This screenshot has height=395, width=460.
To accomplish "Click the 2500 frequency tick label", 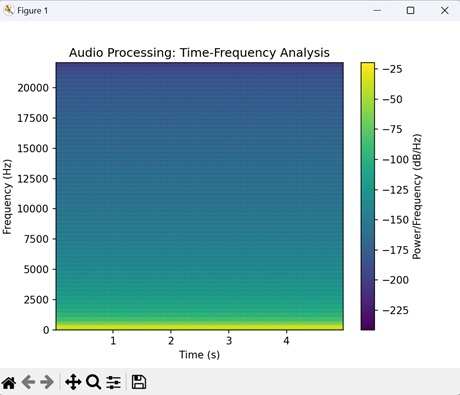I will pyautogui.click(x=36, y=300).
